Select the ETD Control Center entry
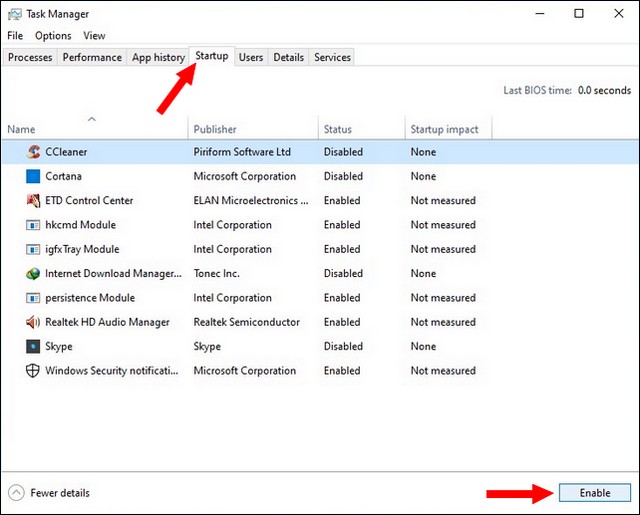 [x=89, y=200]
